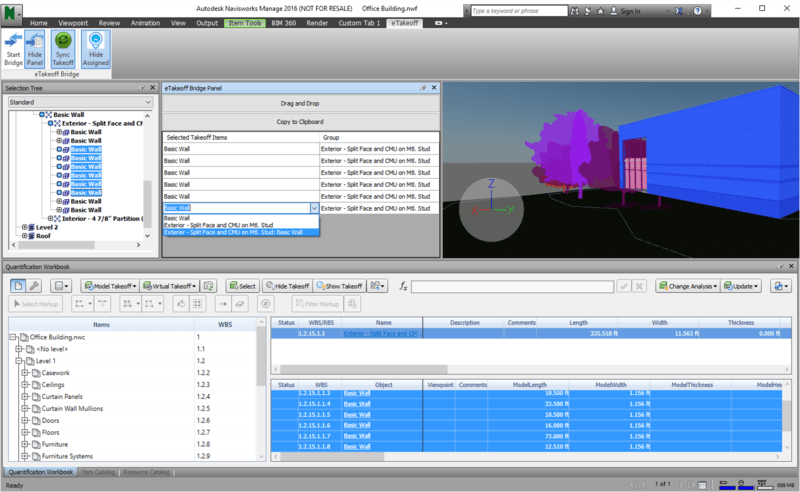Screen dimensions: 800x492
Task: Click the Sync Takeoff ribbon icon
Action: (63, 49)
